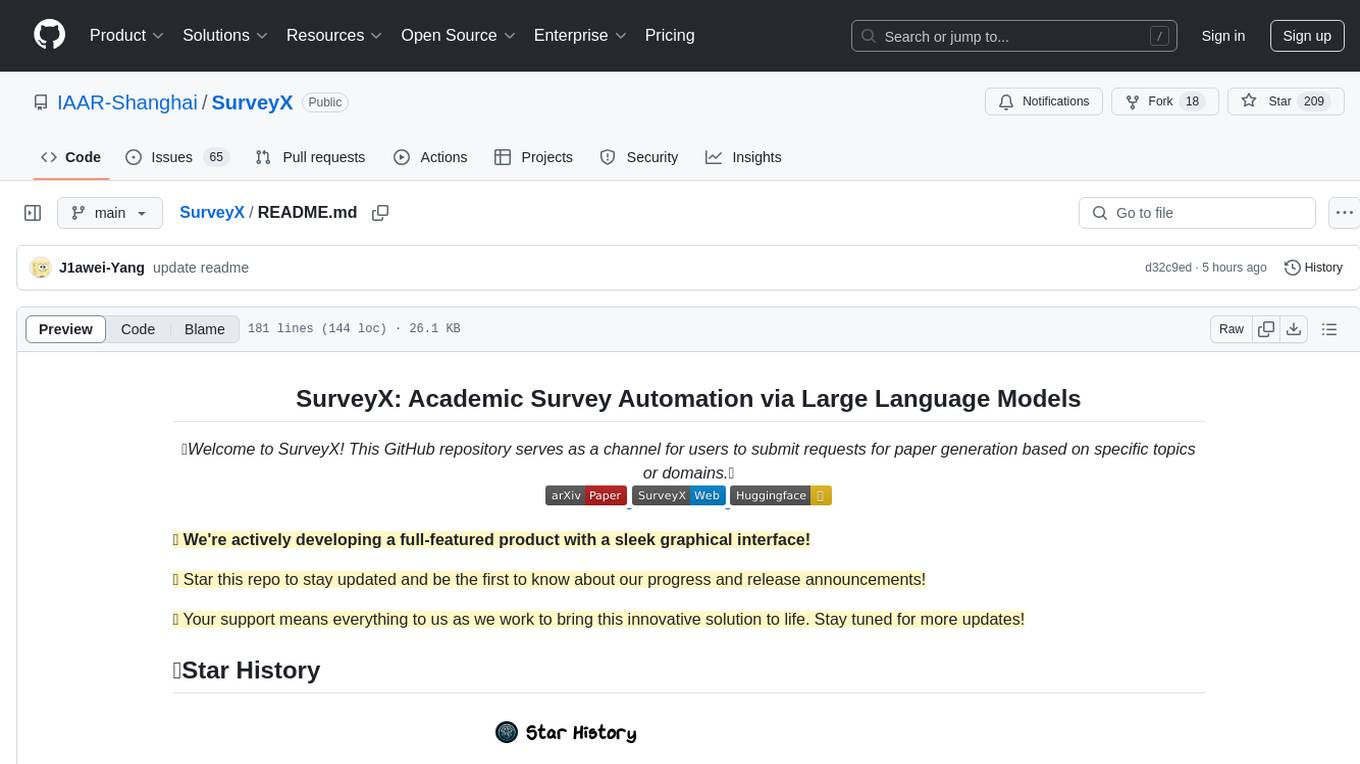This screenshot has width=1360, height=764.
Task: Expand the Product menu
Action: coord(127,35)
